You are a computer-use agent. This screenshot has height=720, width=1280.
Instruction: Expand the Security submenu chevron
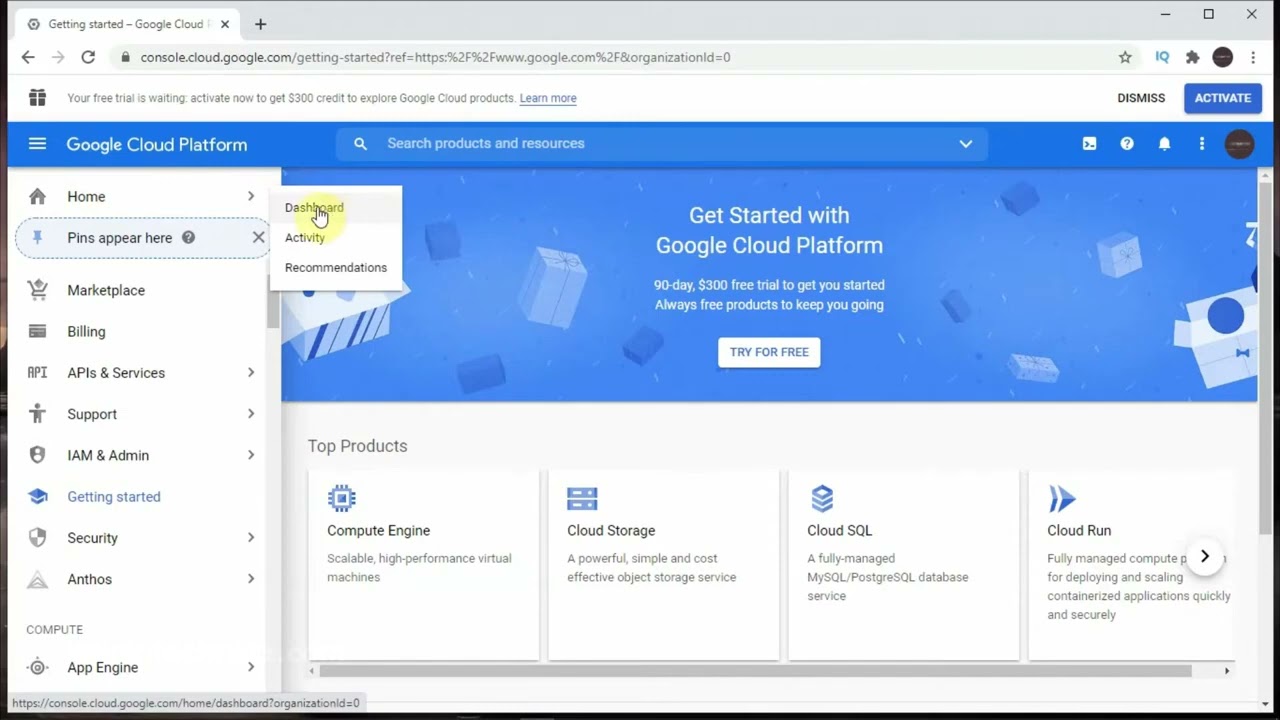(251, 538)
